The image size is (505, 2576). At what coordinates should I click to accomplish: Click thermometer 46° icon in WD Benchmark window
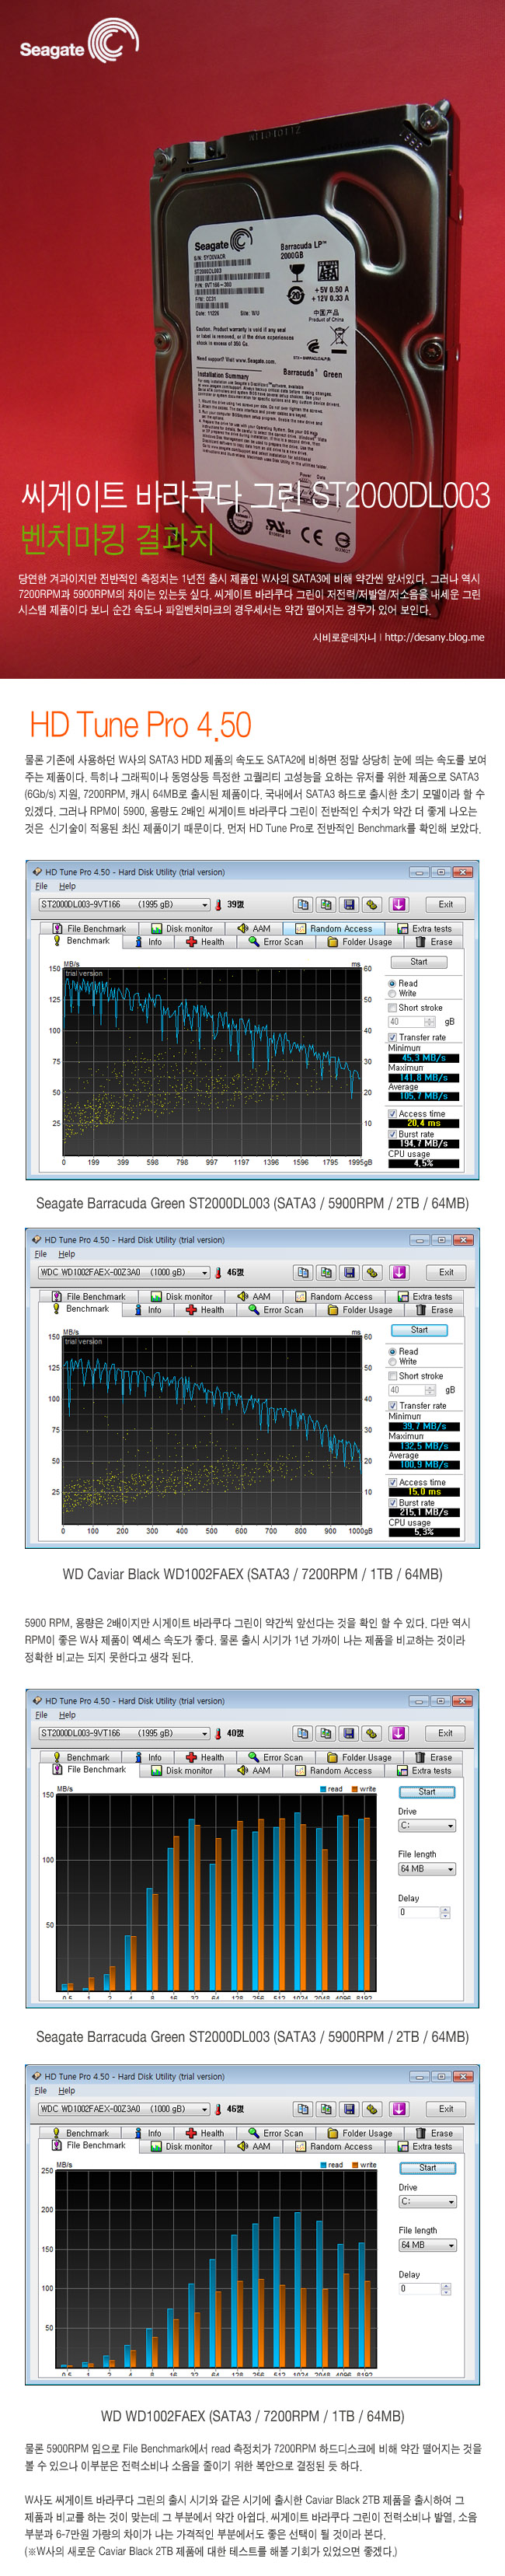218,1272
